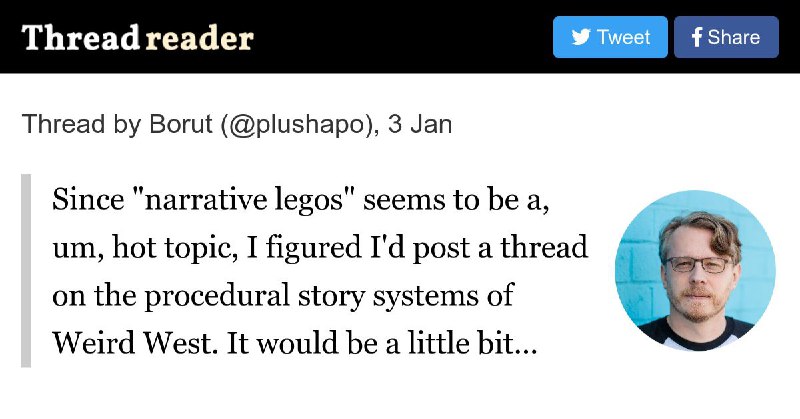This screenshot has width=800, height=419.
Task: Click the word "Thread" in header logo
Action: (x=80, y=38)
